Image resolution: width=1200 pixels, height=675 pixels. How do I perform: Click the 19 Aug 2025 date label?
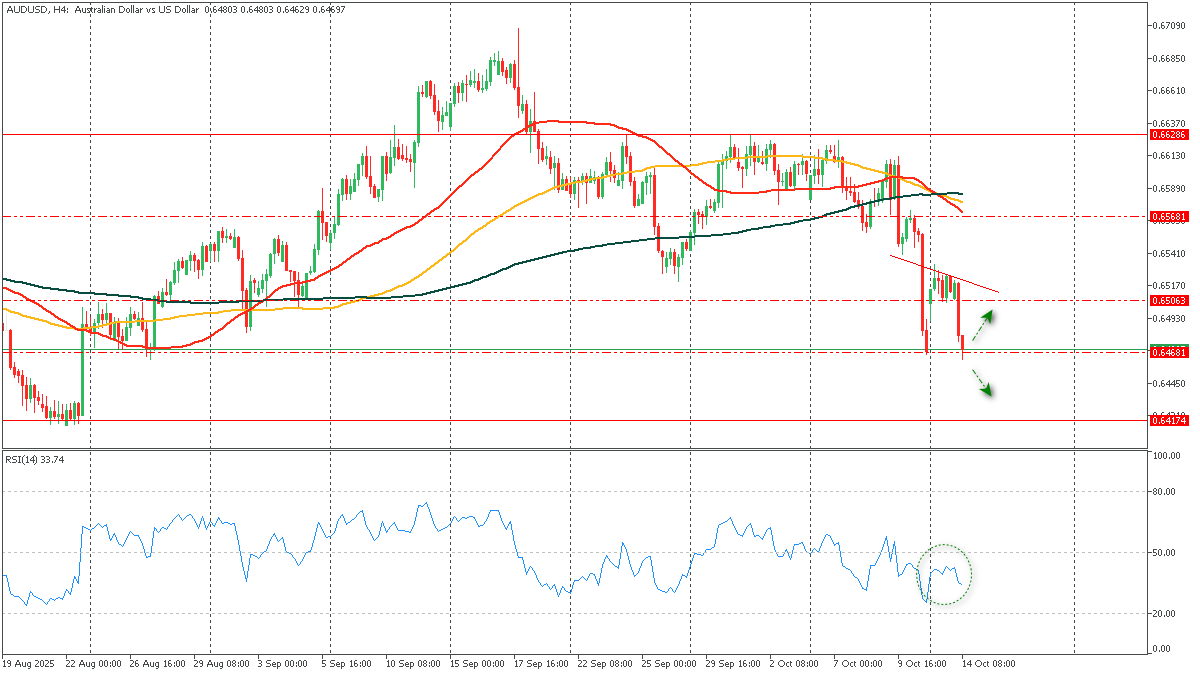click(x=28, y=663)
